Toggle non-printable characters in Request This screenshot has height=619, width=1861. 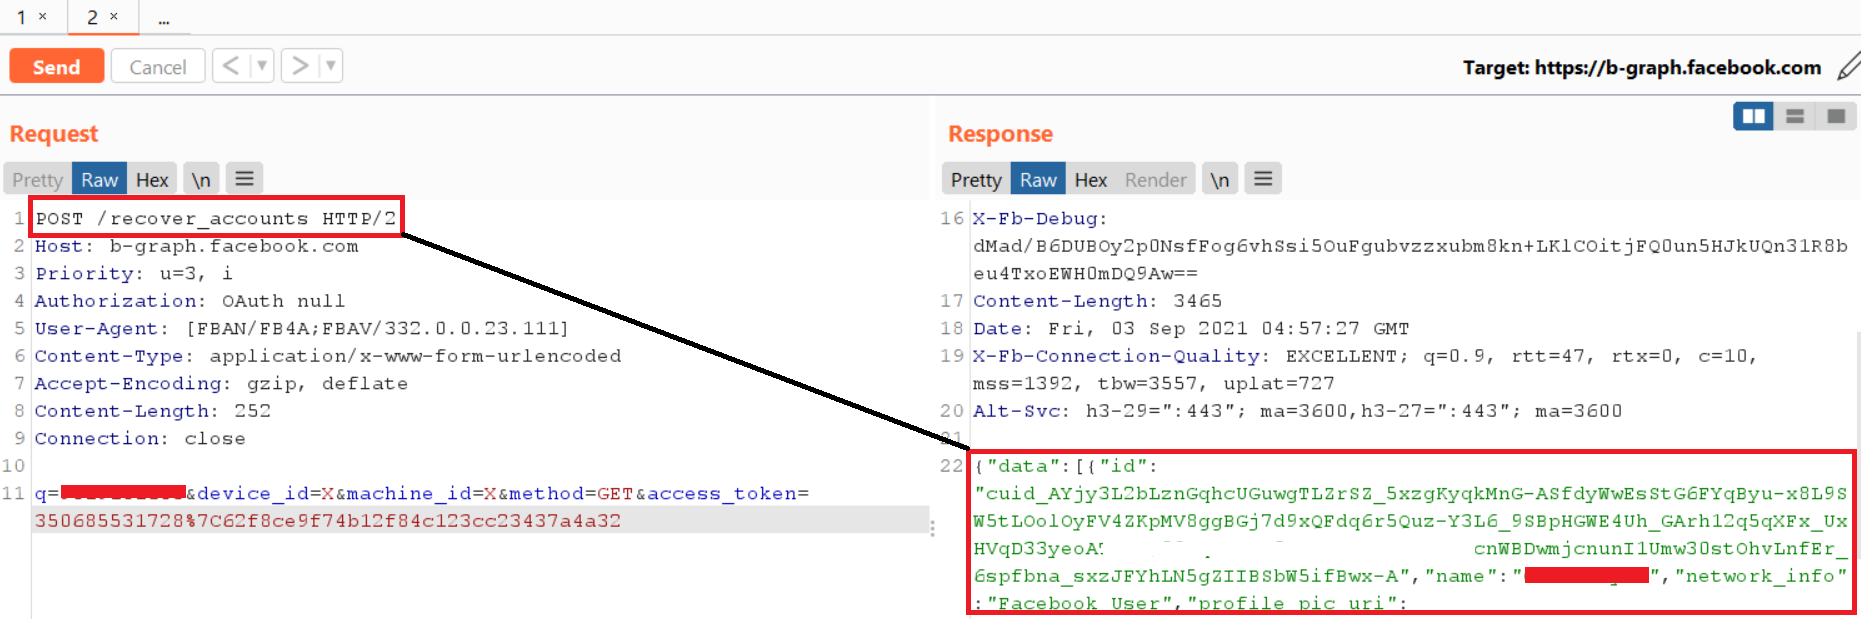click(201, 180)
